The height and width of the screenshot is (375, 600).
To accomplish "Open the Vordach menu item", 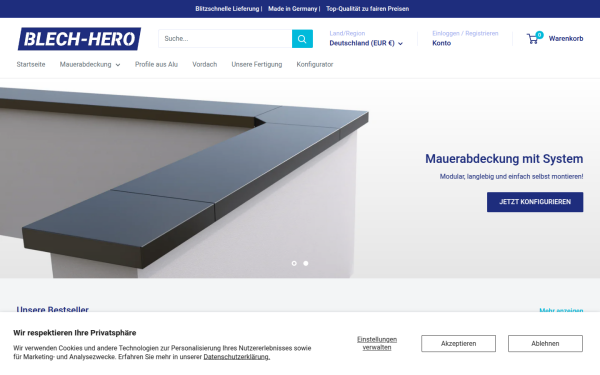I will click(204, 64).
